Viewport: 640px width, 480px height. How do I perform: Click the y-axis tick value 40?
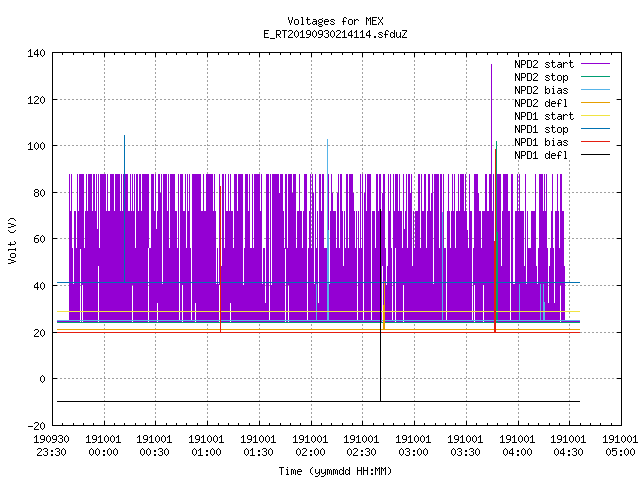tap(39, 286)
